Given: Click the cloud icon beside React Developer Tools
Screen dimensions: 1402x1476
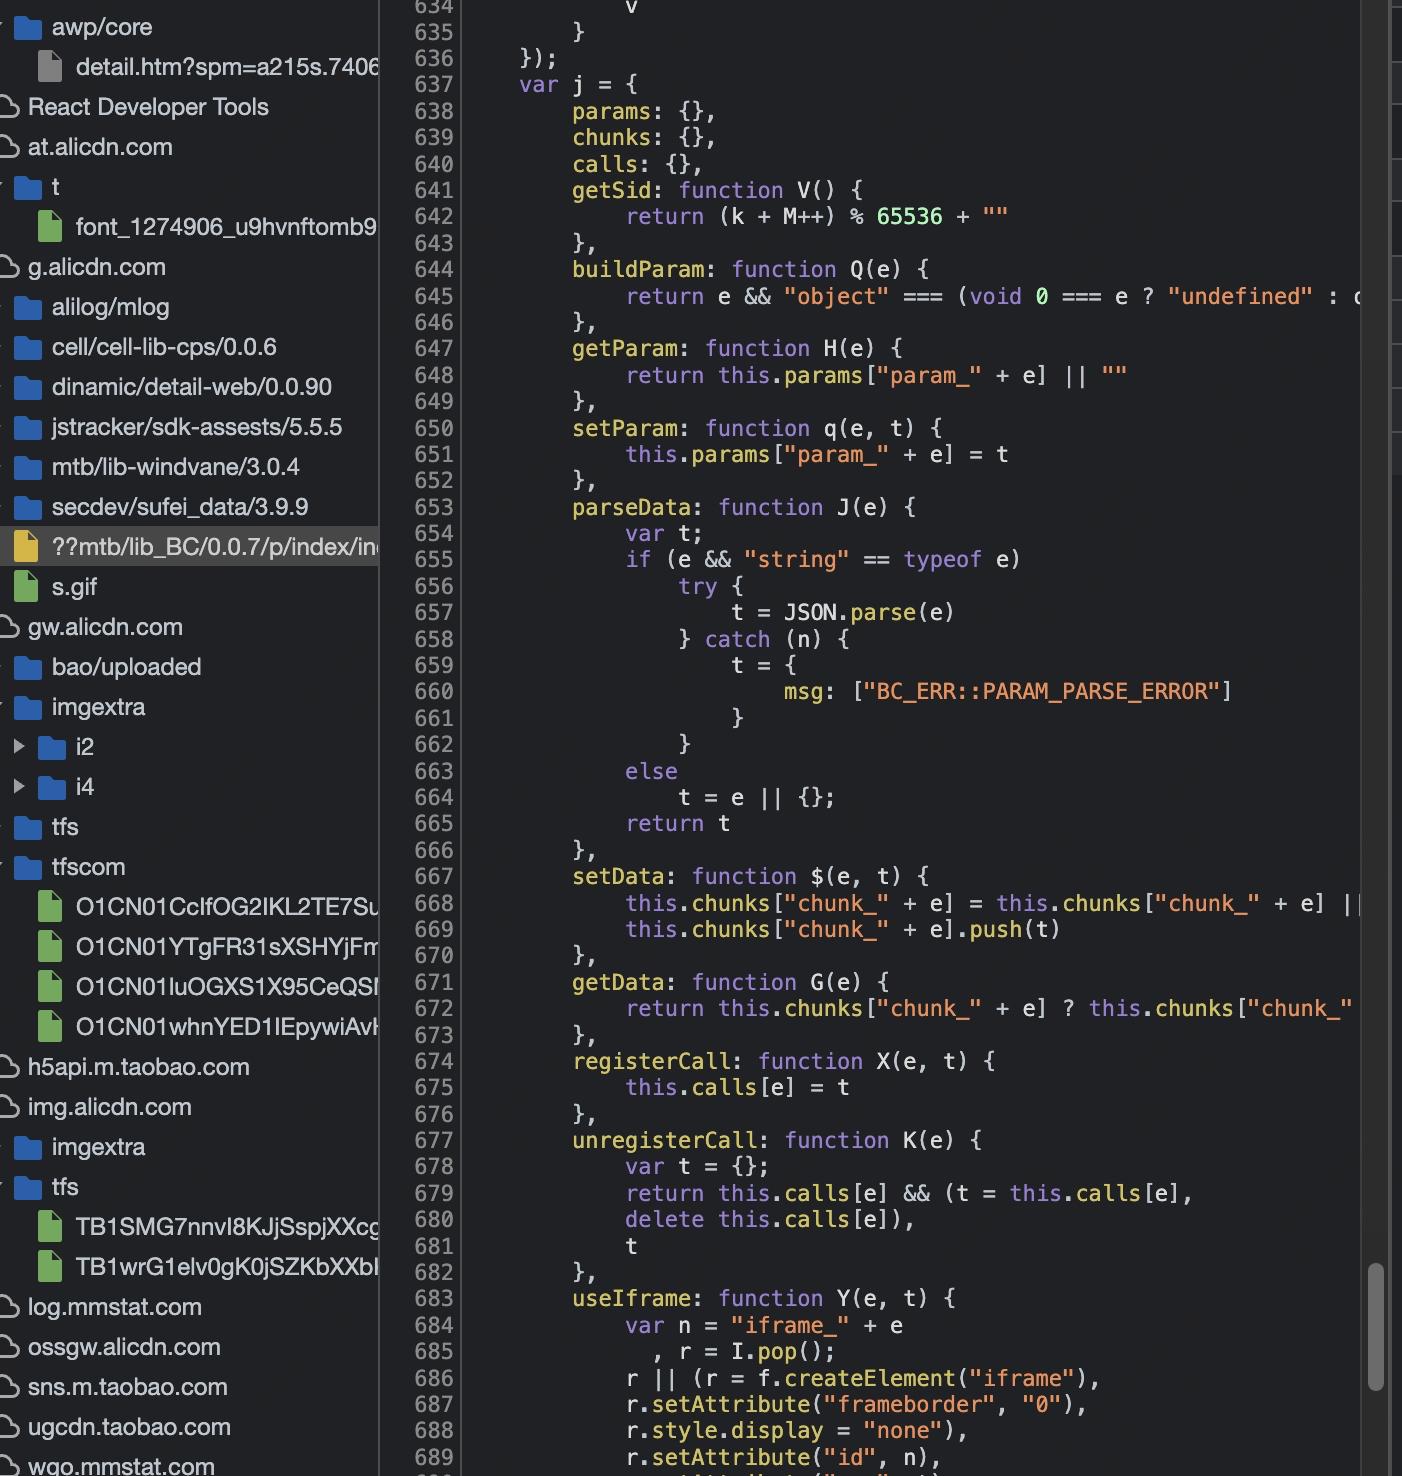Looking at the screenshot, I should coord(10,107).
